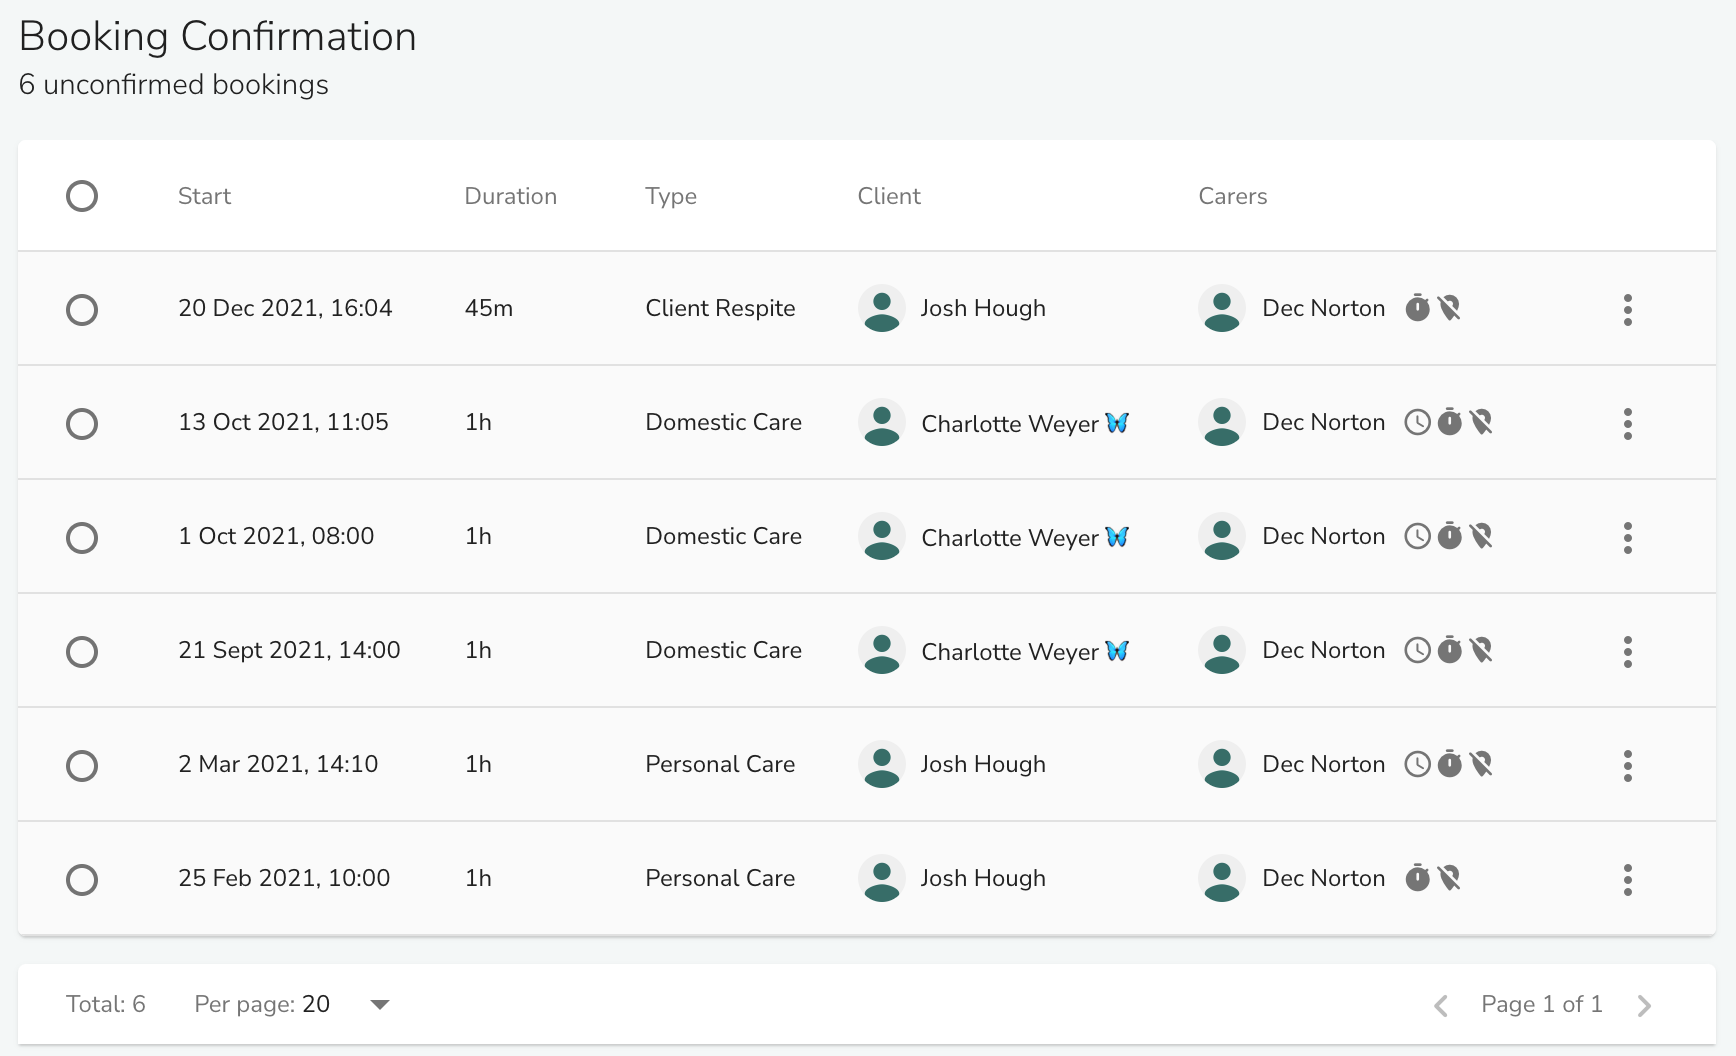Open more options for 1 Oct 2021 booking
Screen dimensions: 1736x1056
tap(1628, 538)
